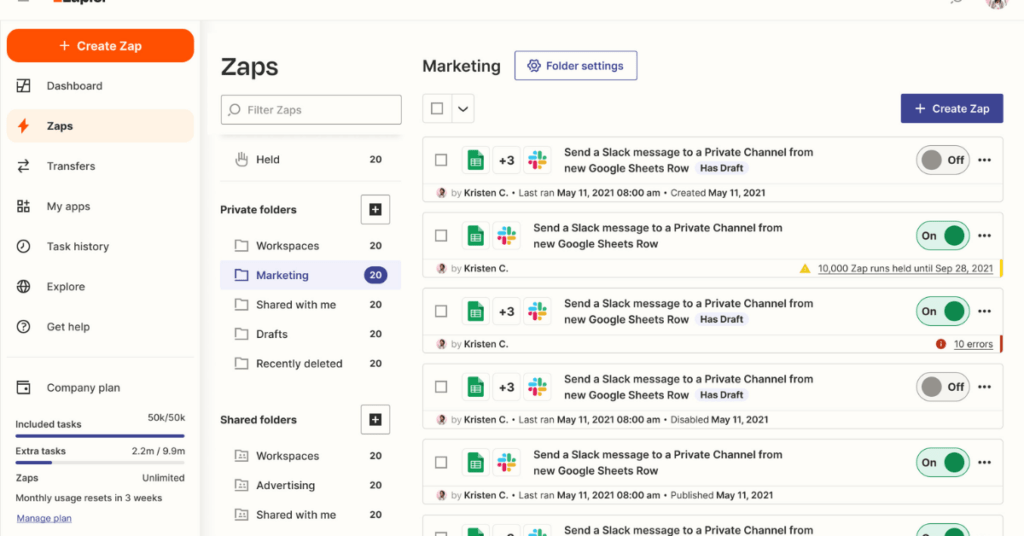Click the Task history clock icon

point(24,246)
